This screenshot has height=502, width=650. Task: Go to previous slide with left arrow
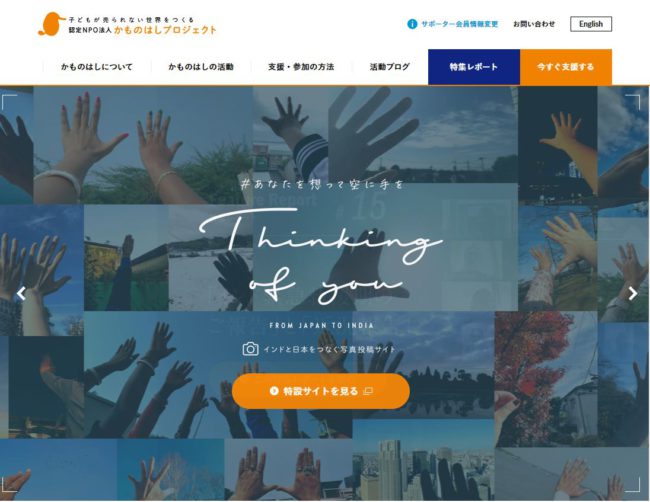click(x=21, y=293)
